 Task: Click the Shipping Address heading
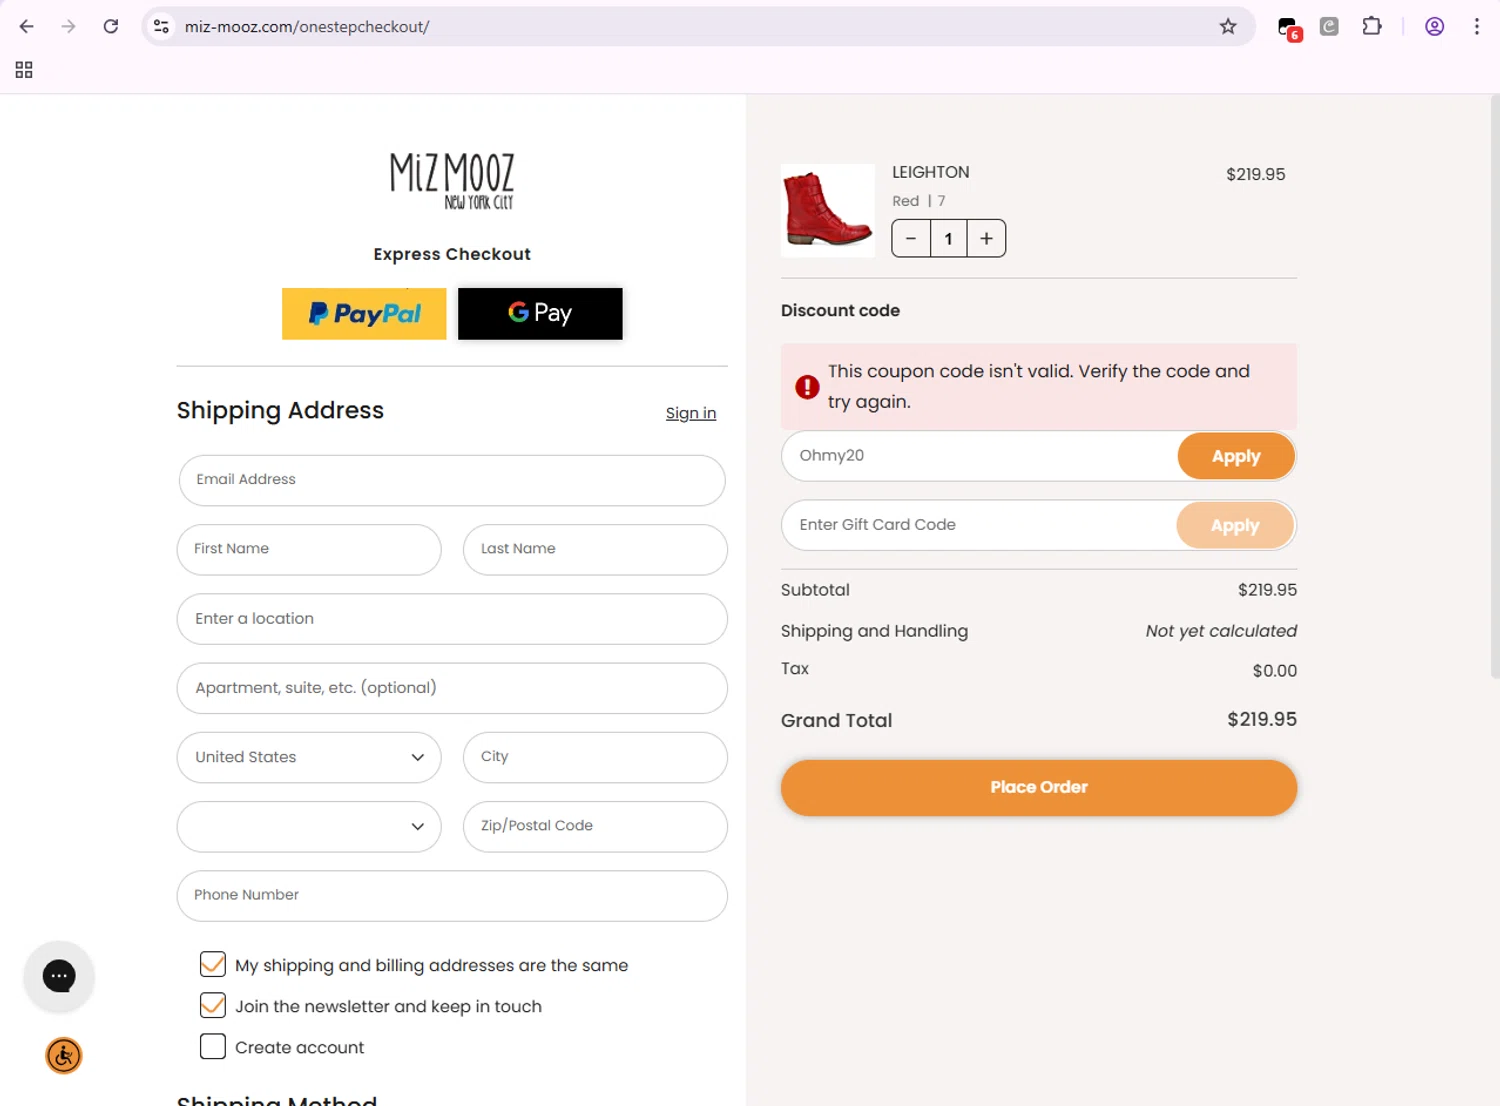click(280, 410)
